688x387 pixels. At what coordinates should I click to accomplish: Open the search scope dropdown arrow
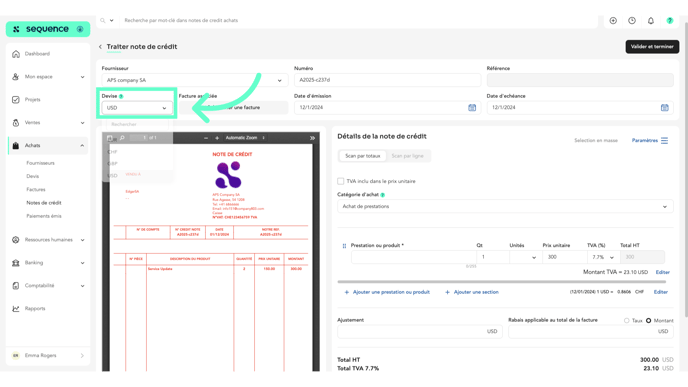click(111, 20)
